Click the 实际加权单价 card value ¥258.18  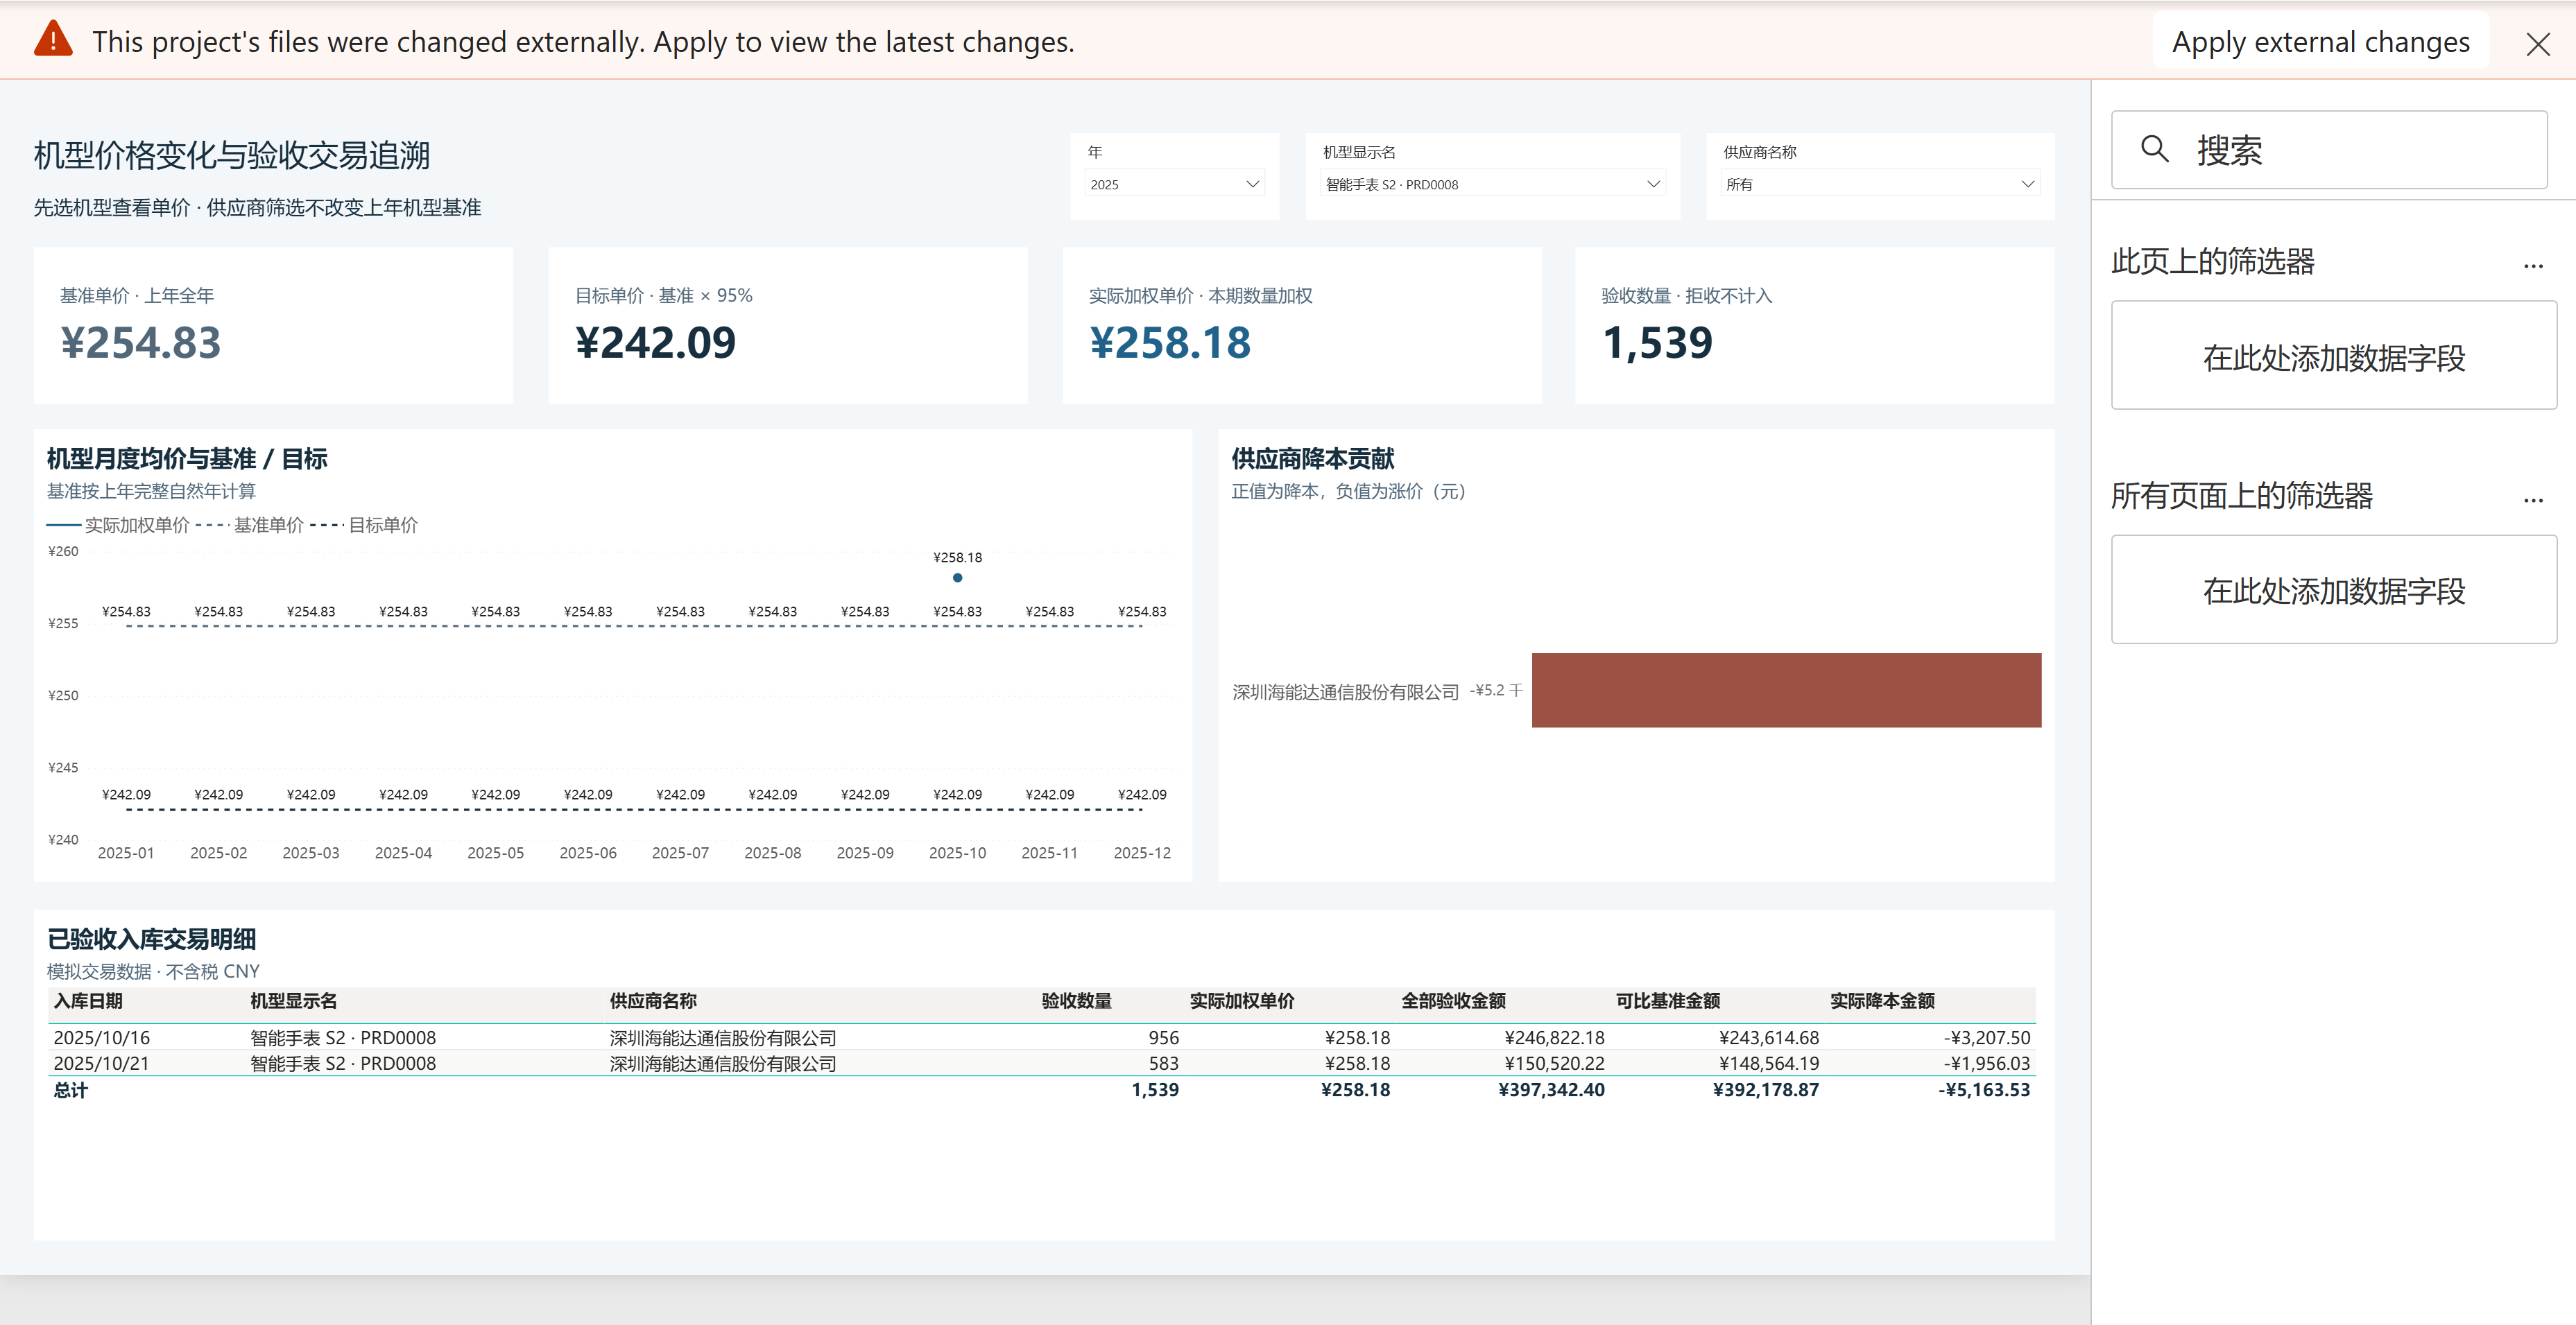1170,343
